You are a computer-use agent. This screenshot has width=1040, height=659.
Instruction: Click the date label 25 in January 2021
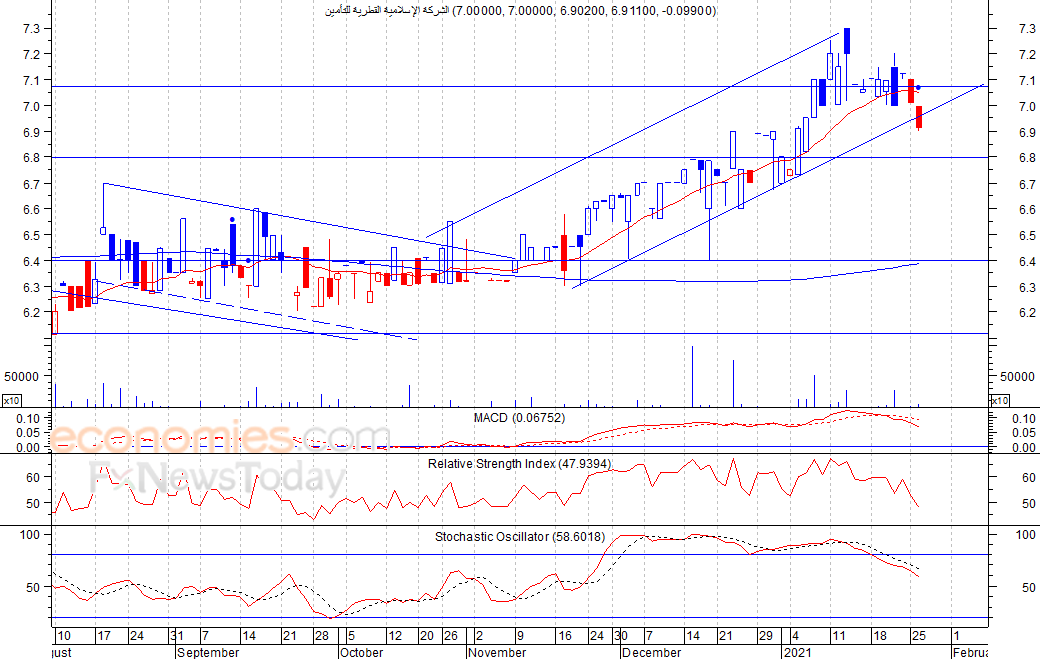tap(919, 636)
